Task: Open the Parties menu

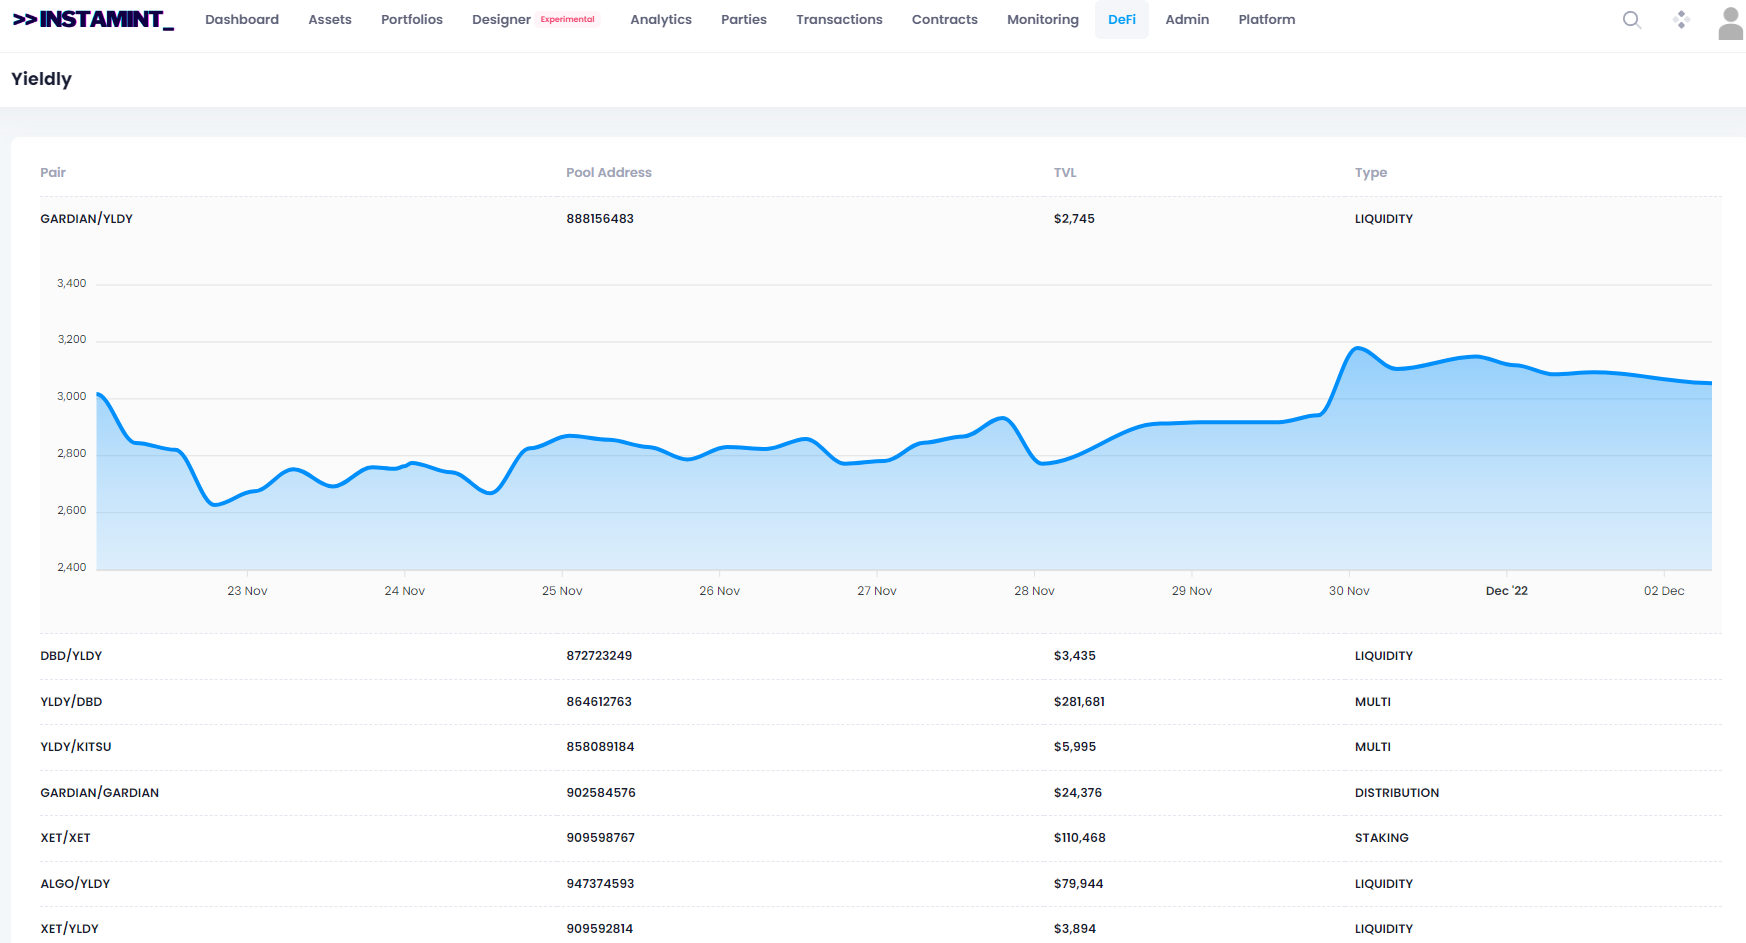Action: (x=744, y=20)
